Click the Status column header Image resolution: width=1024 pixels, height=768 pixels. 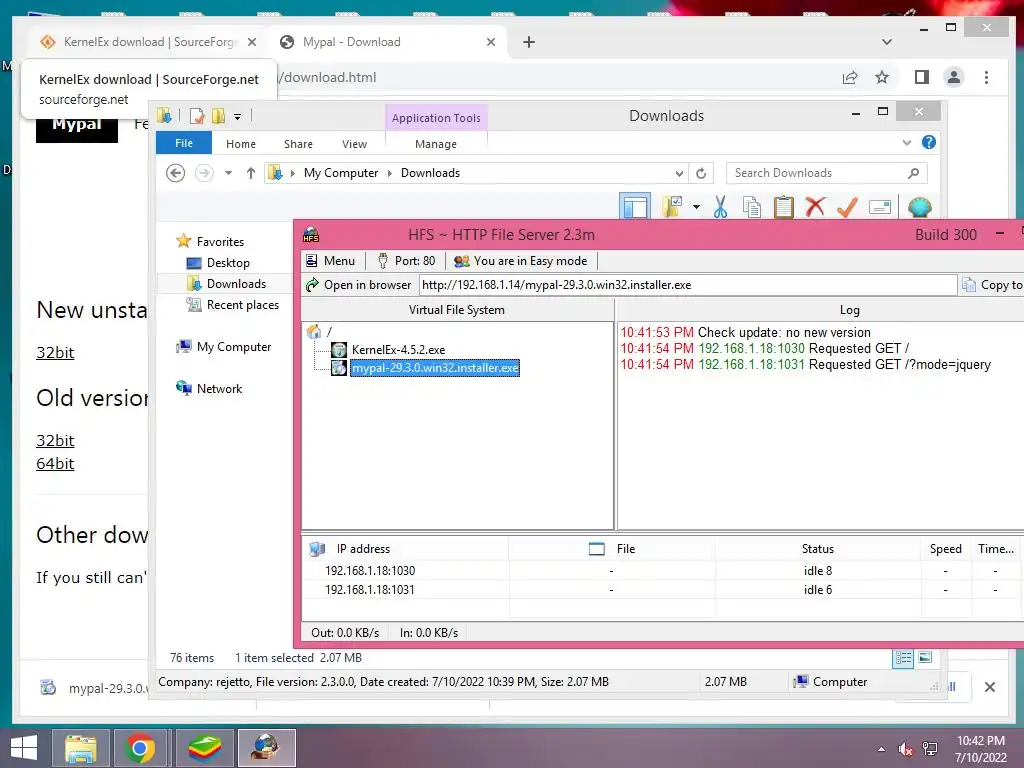(x=818, y=549)
